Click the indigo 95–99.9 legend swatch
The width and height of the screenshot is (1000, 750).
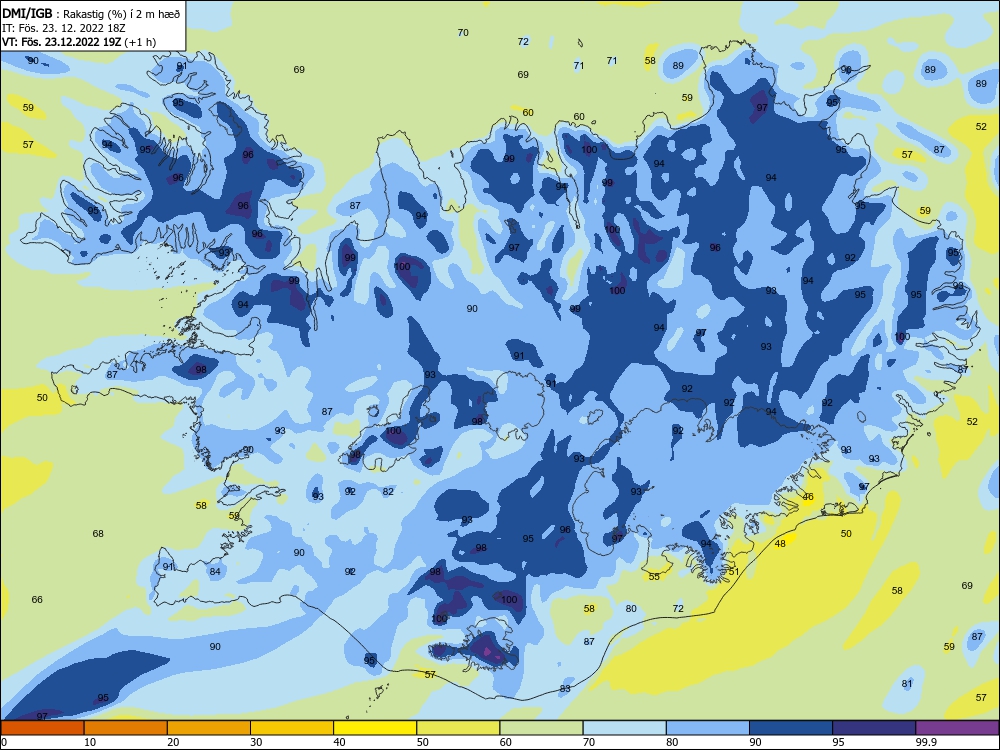[874, 728]
